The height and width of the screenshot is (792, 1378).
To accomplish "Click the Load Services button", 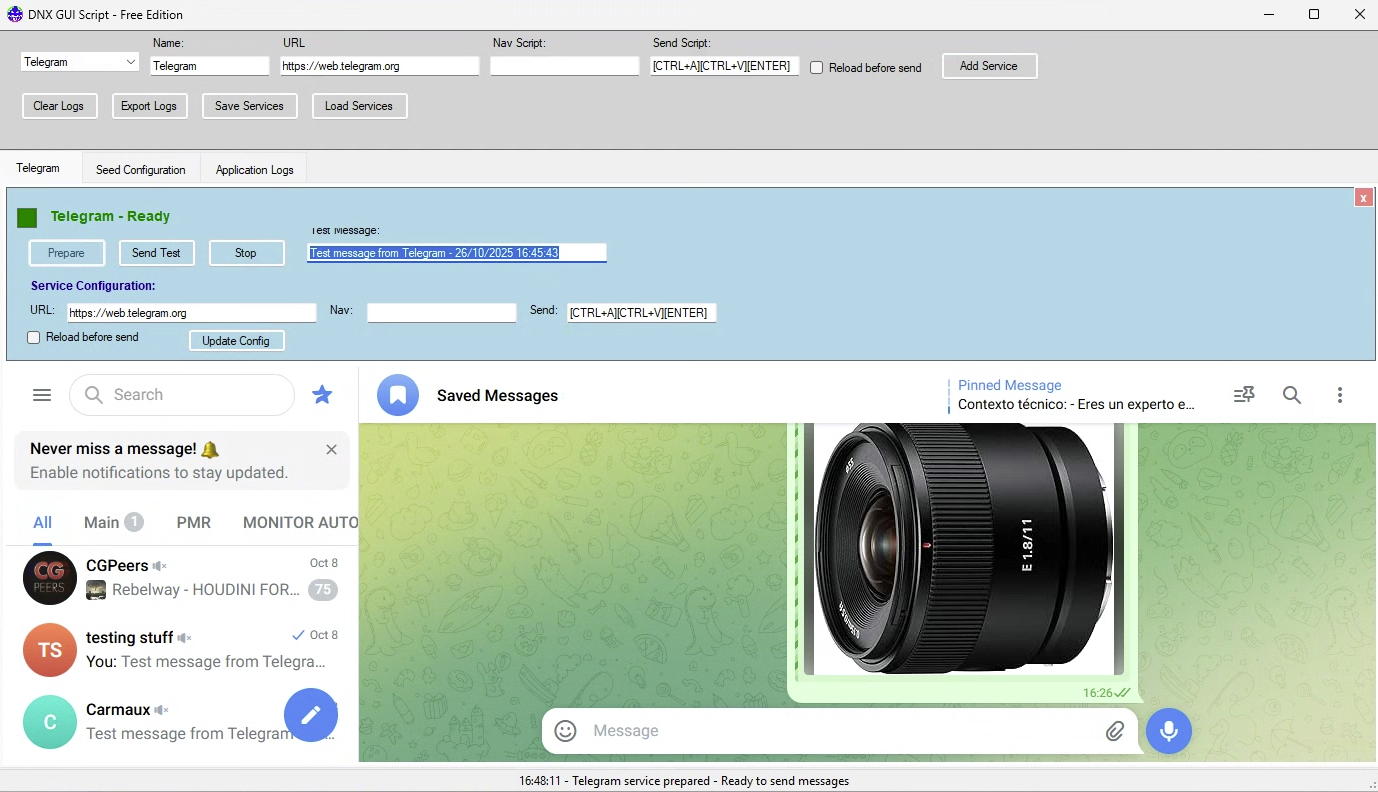I will 359,106.
